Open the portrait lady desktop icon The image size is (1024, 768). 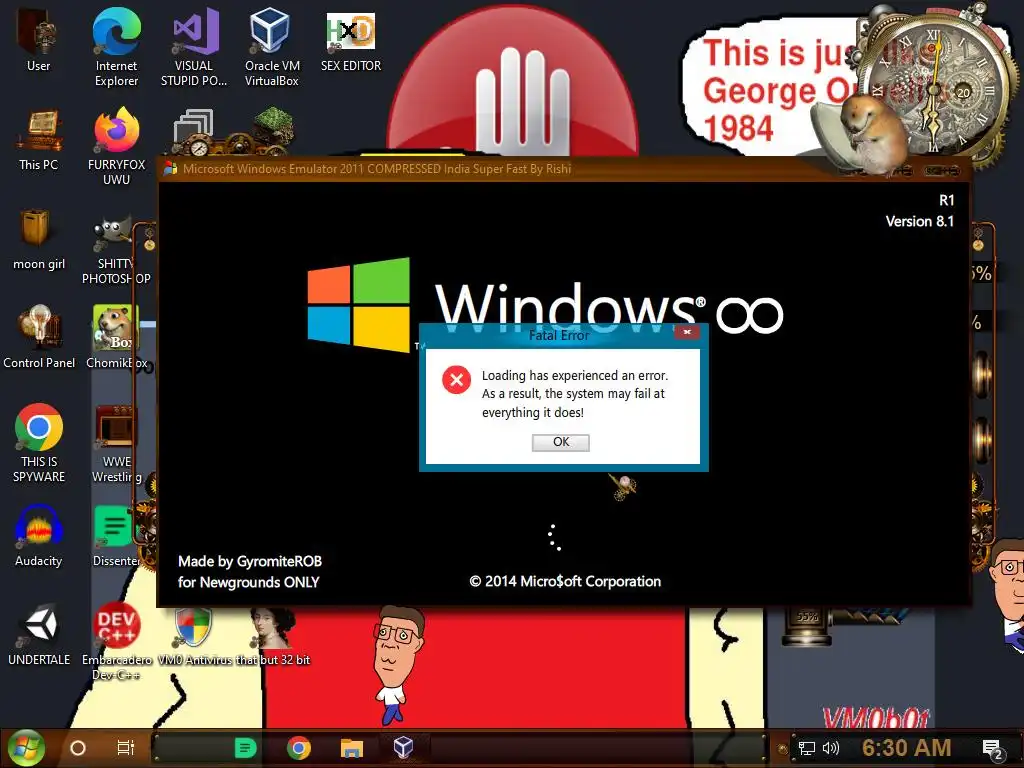coord(272,635)
